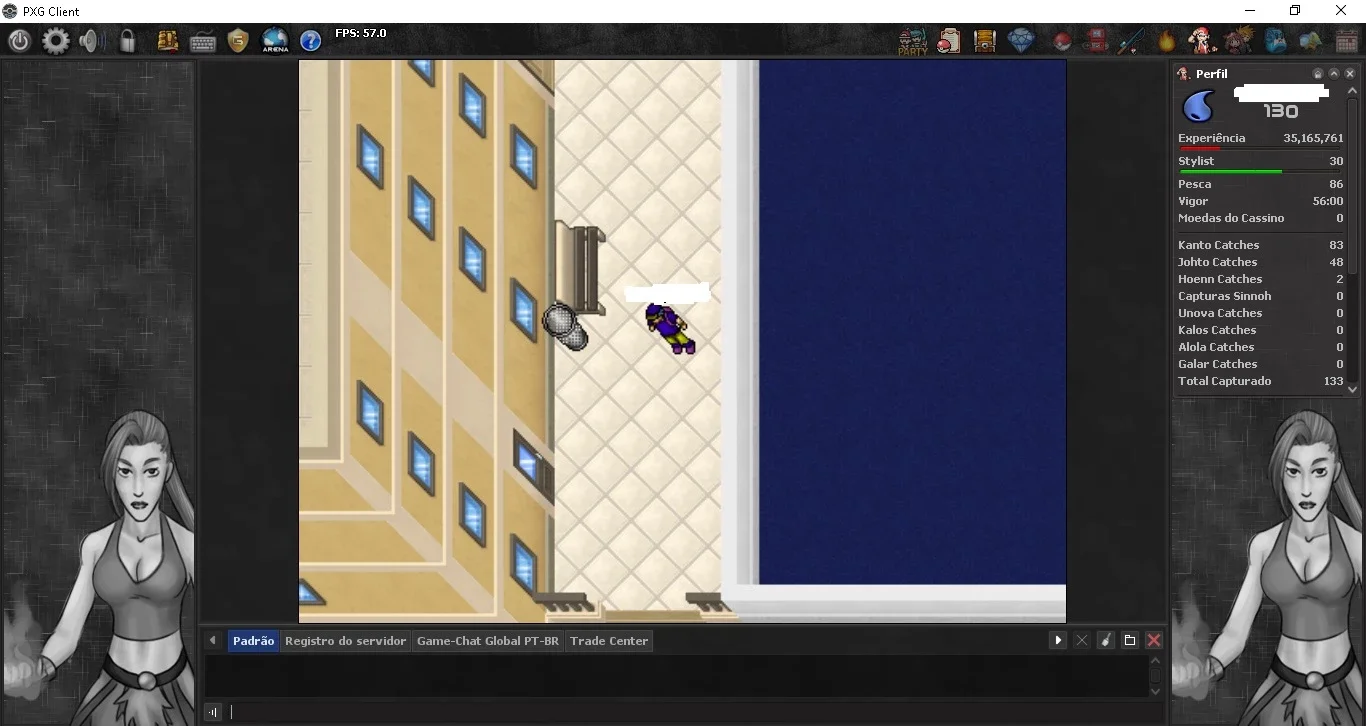
Task: Click the broom clear chat icon
Action: (x=1106, y=640)
